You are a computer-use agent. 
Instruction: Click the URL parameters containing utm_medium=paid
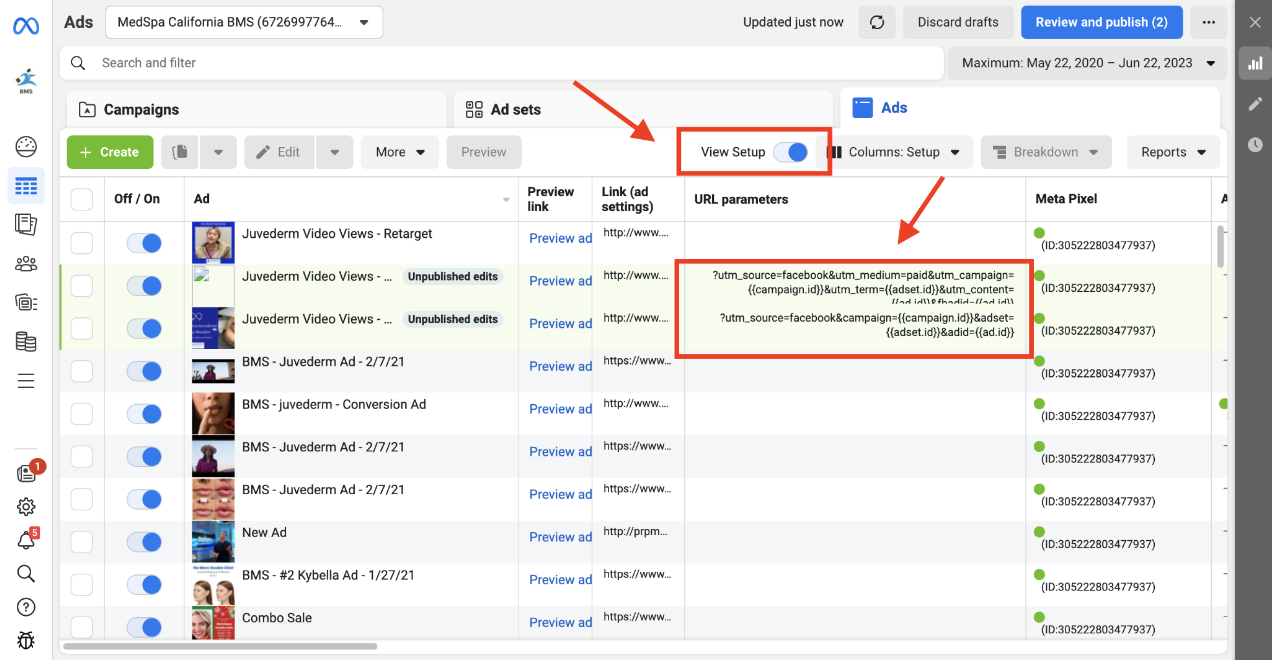click(x=864, y=287)
